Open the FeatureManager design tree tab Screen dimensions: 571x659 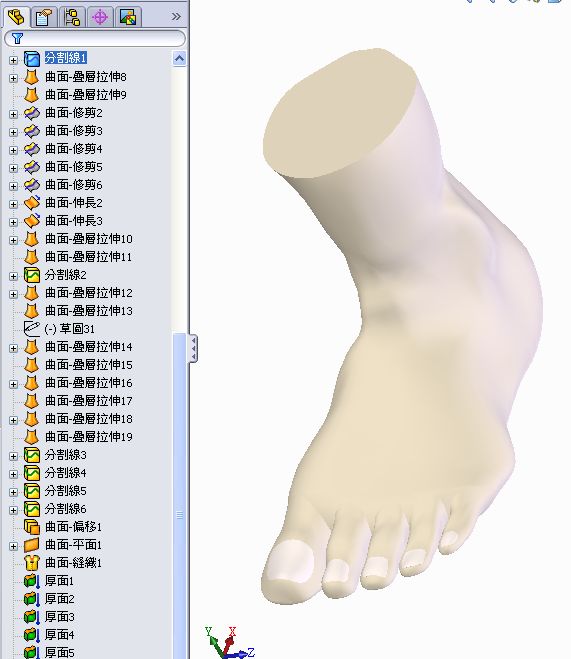(x=16, y=17)
